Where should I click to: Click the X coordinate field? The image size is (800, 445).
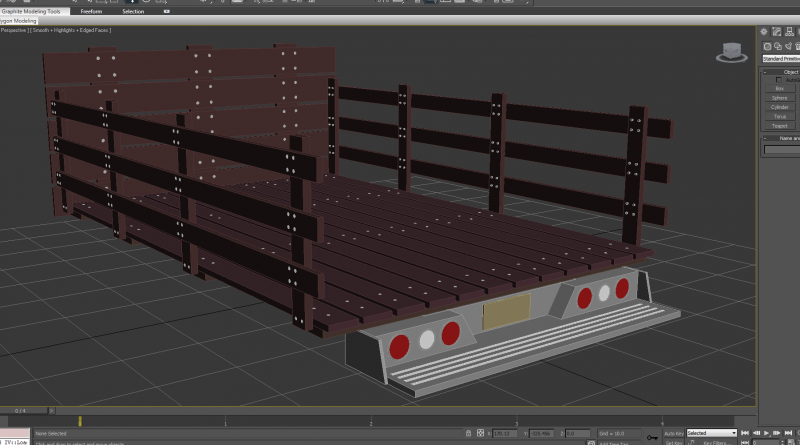click(504, 433)
